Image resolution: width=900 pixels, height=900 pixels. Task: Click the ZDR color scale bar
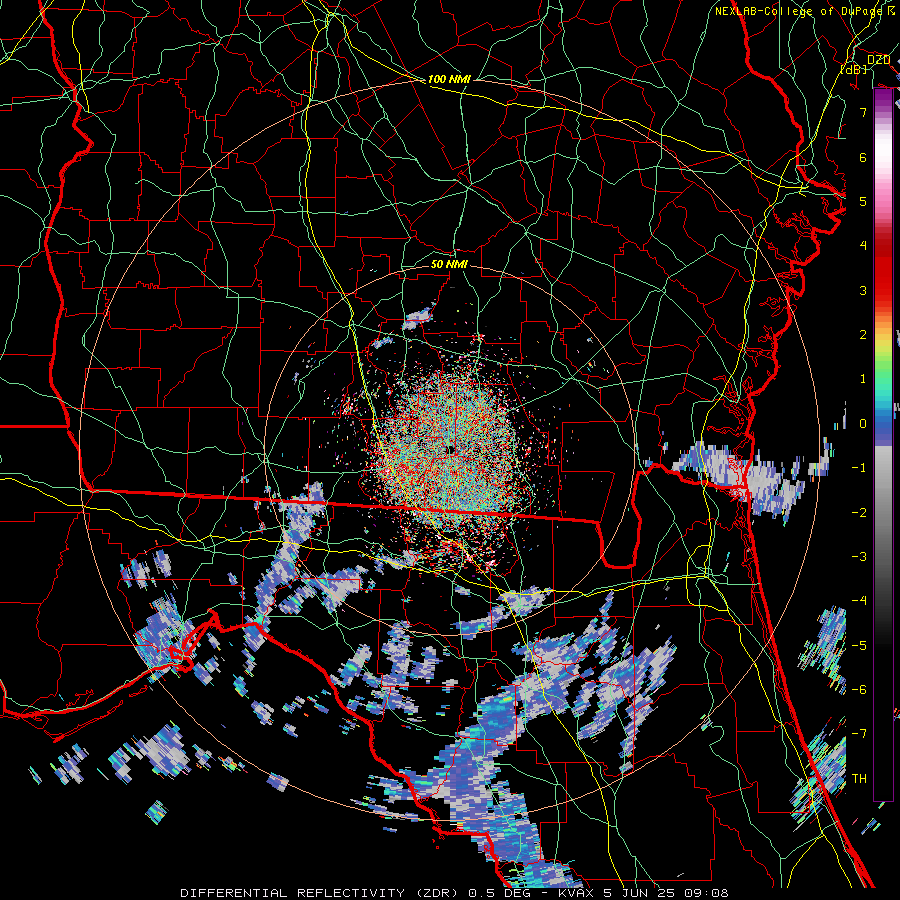click(x=883, y=444)
